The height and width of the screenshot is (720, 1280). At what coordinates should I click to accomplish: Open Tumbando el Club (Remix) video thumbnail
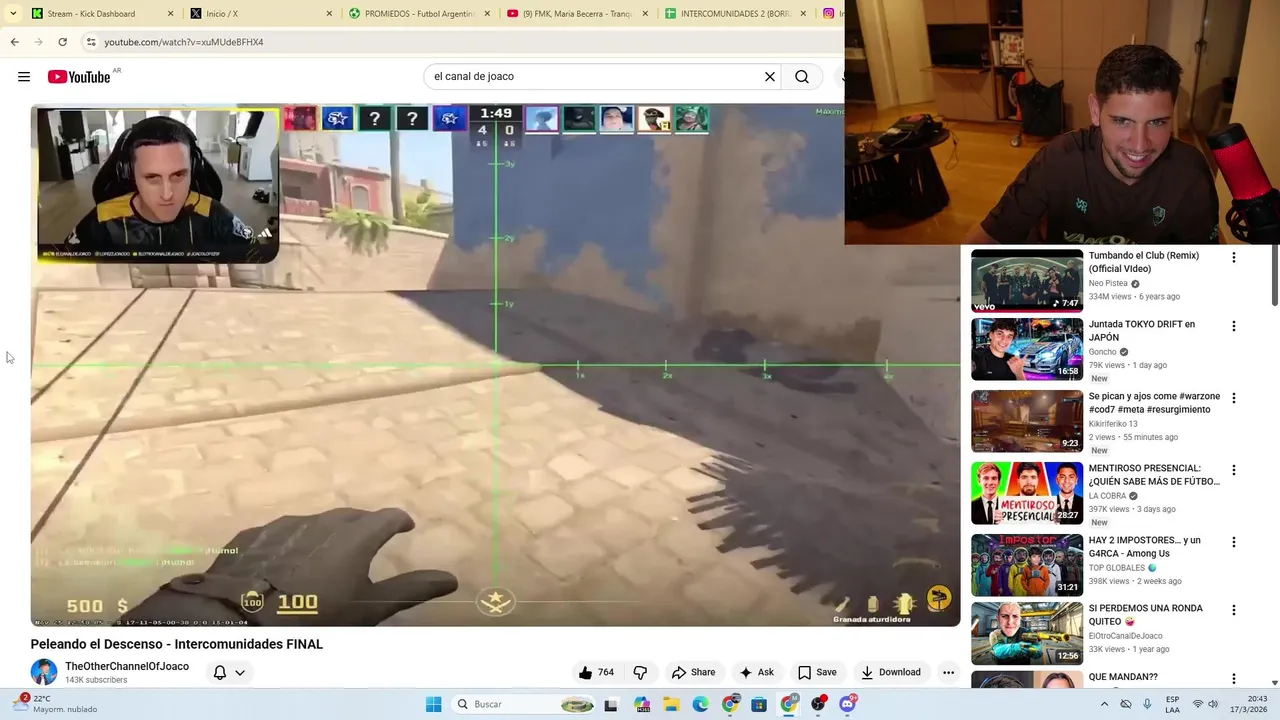pyautogui.click(x=1026, y=281)
